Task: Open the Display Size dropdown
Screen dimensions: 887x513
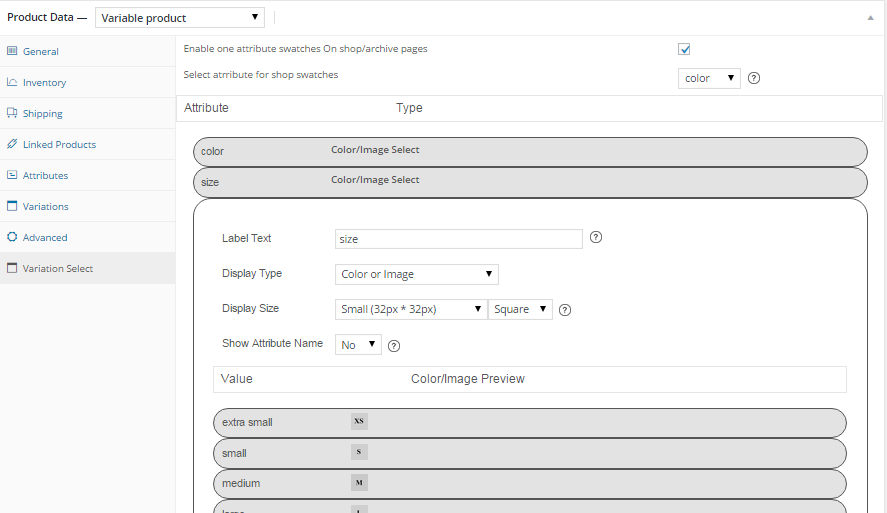Action: (411, 309)
